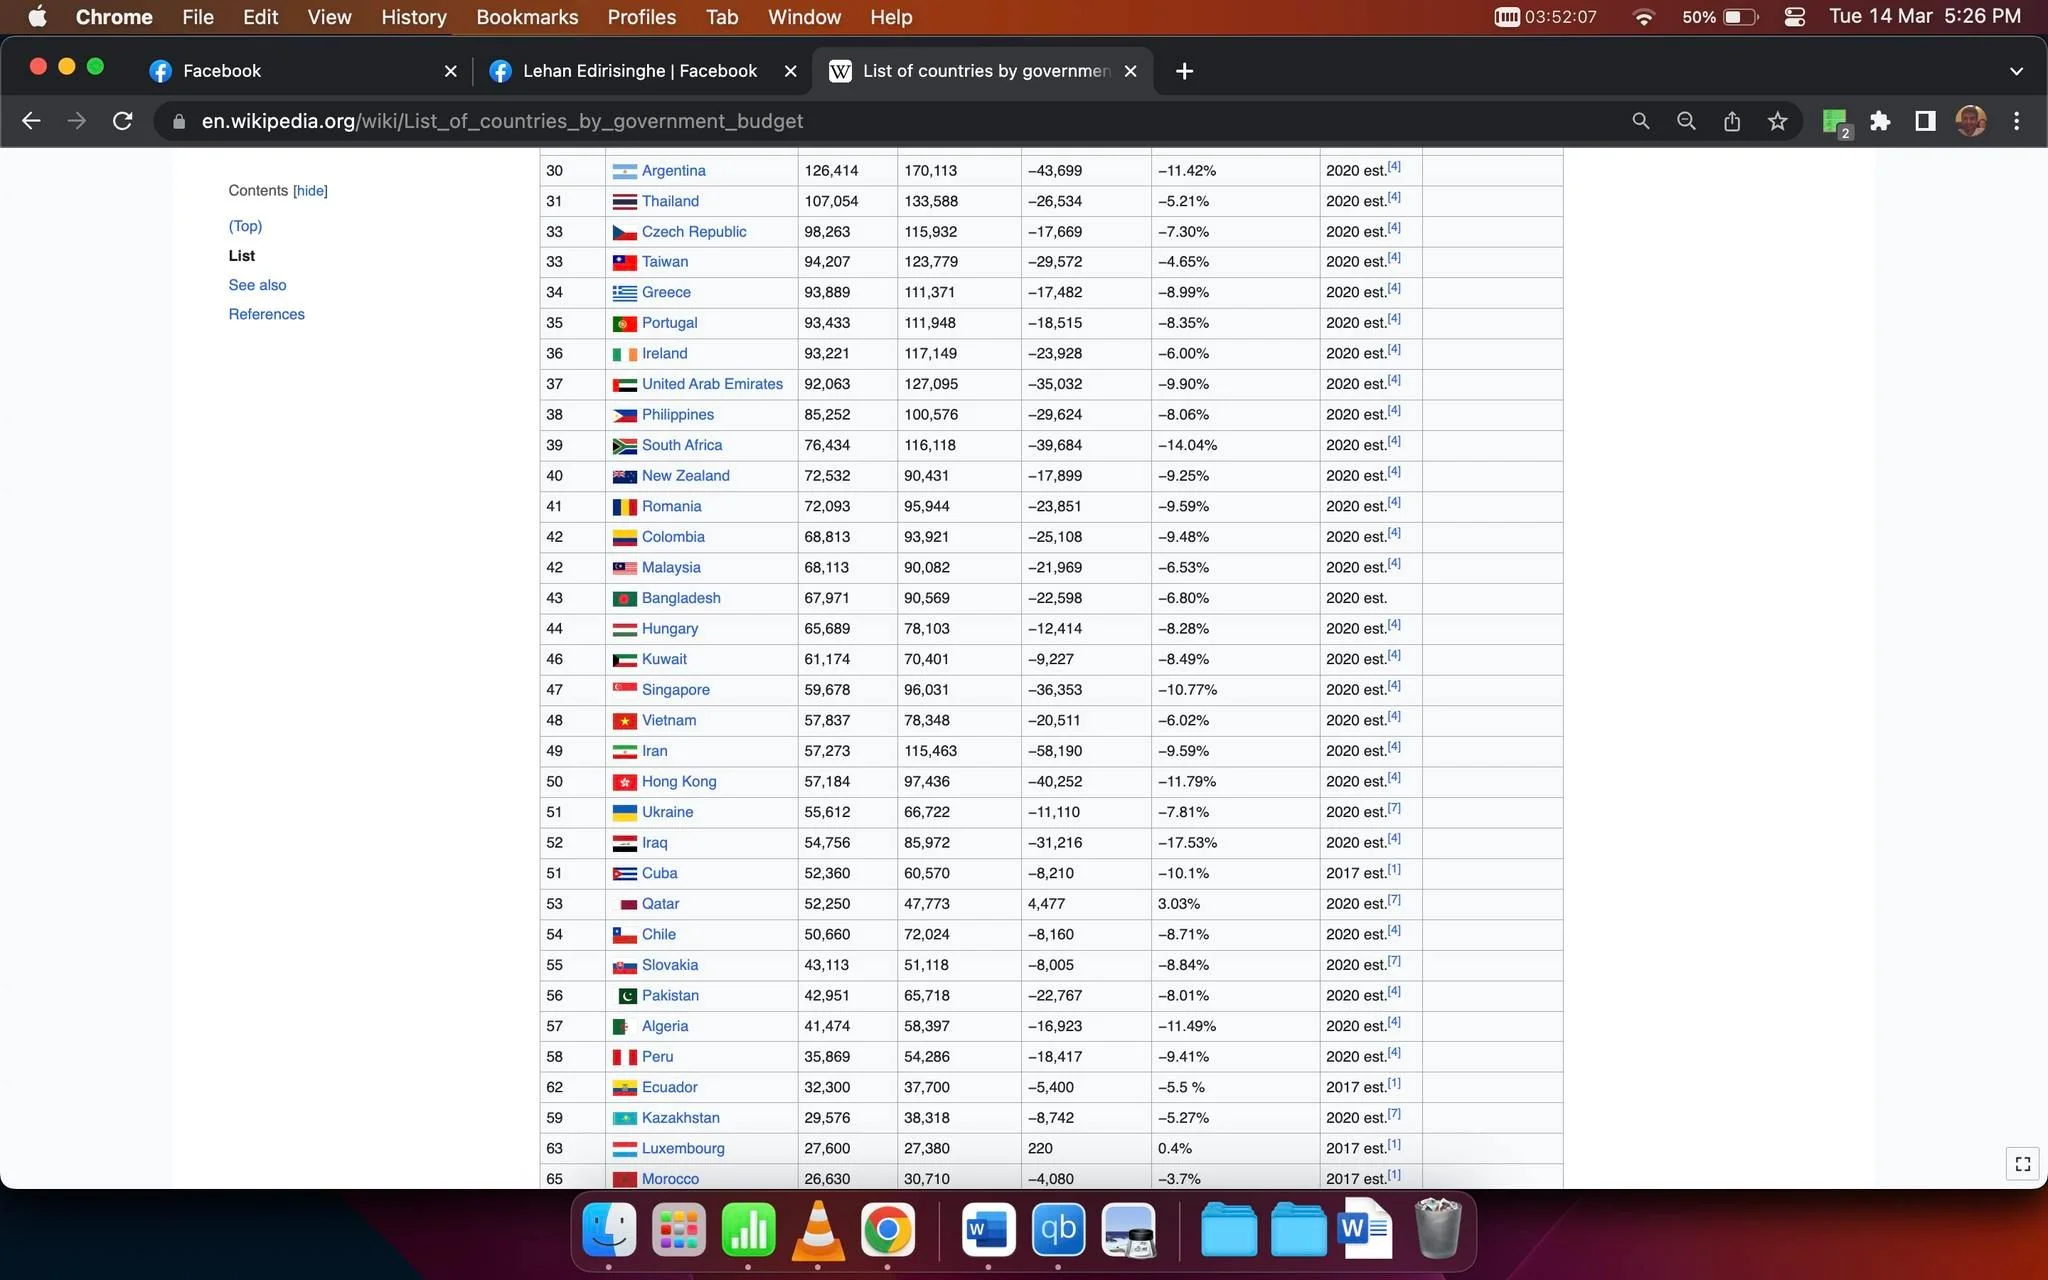Click the back navigation arrow
The width and height of the screenshot is (2048, 1280).
(31, 121)
